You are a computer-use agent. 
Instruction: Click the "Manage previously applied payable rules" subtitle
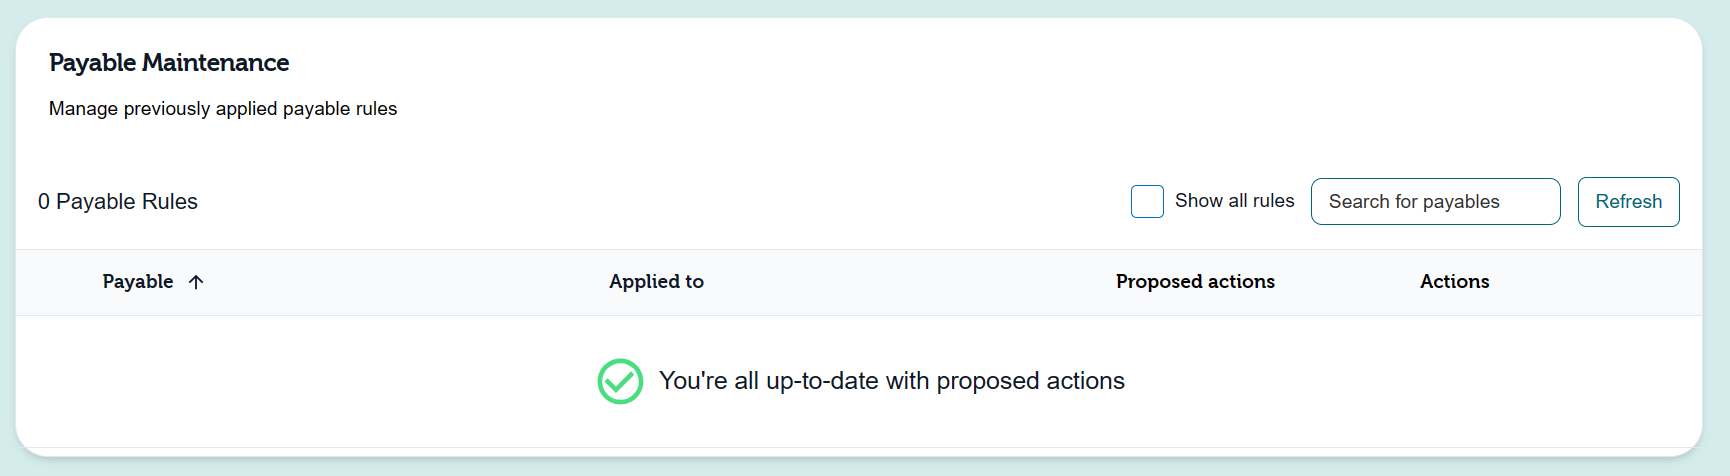pos(223,109)
